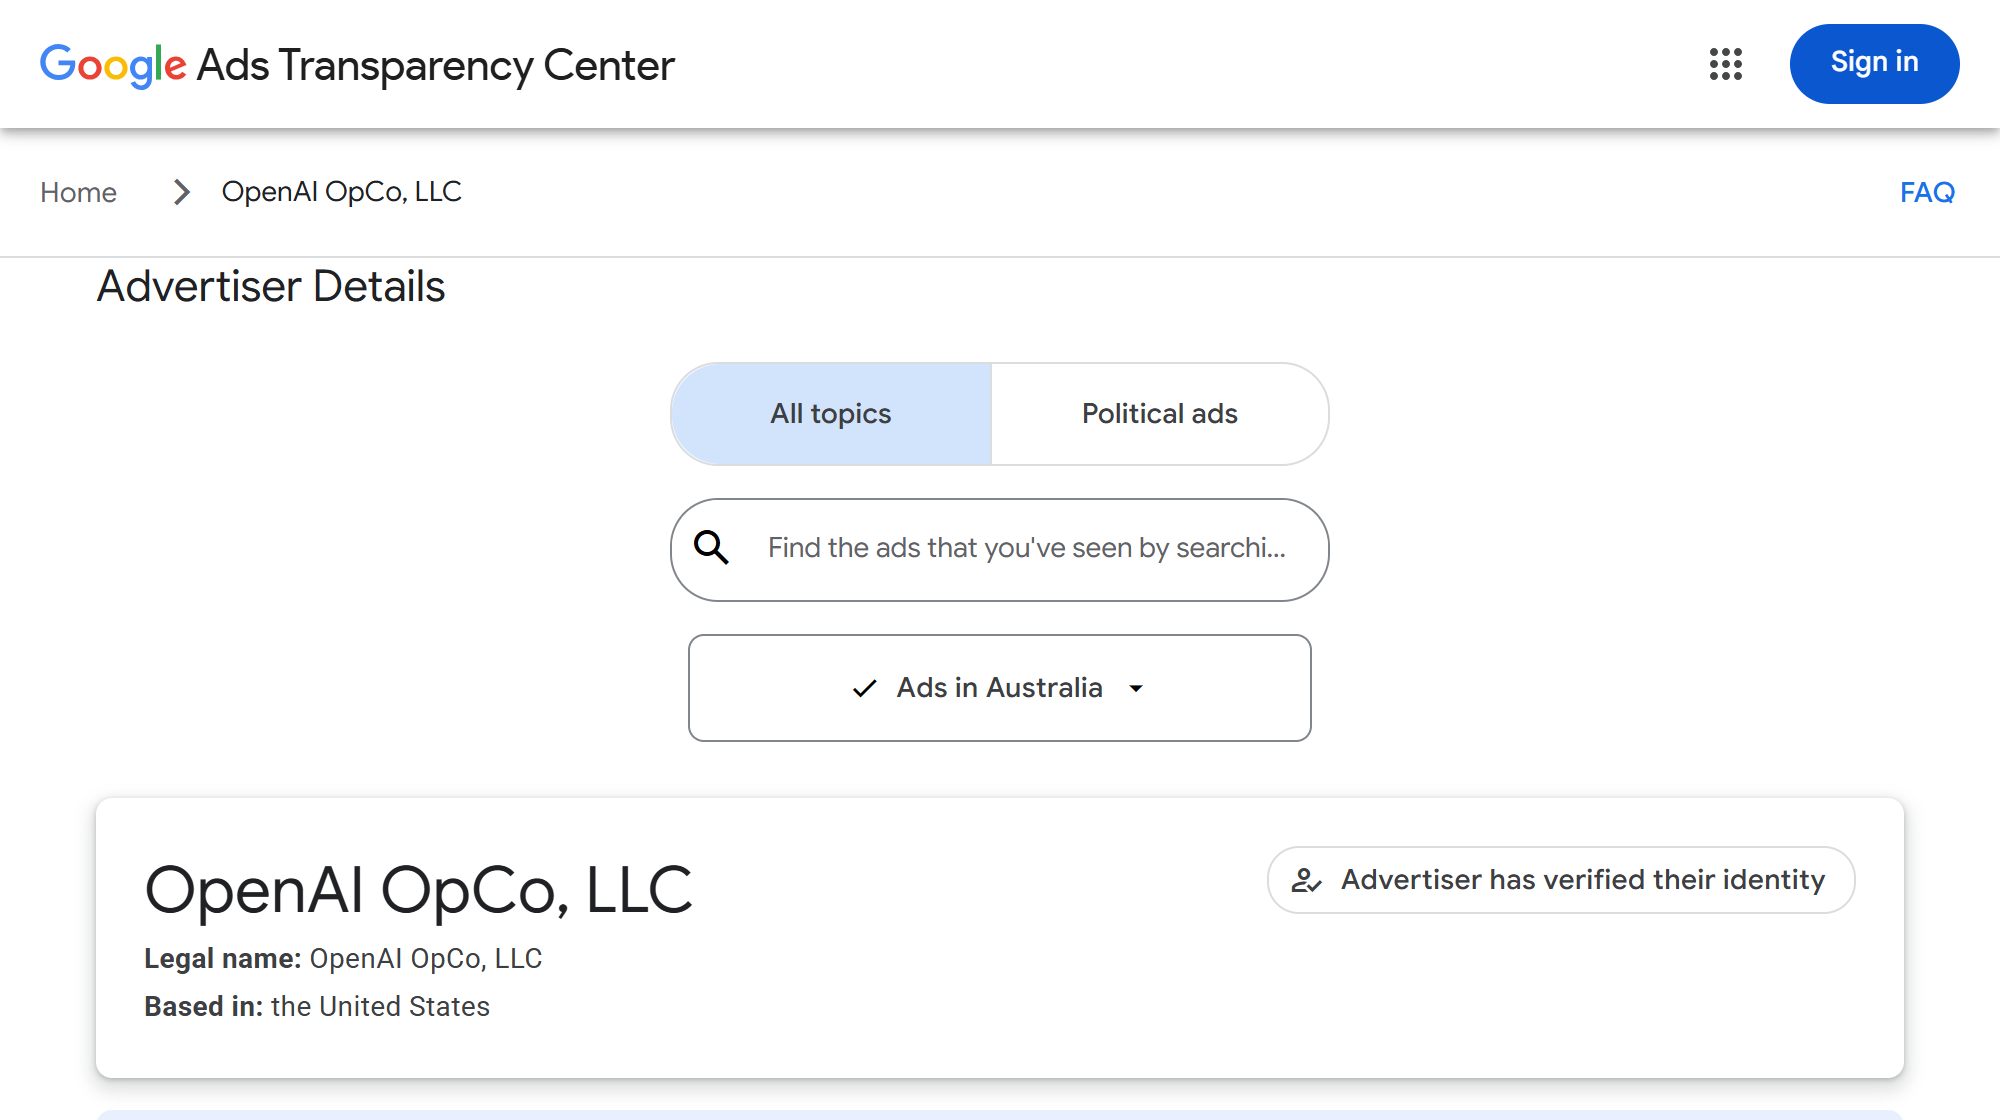Expand the Ads in Australia dropdown
2000x1120 pixels.
pyautogui.click(x=1000, y=688)
